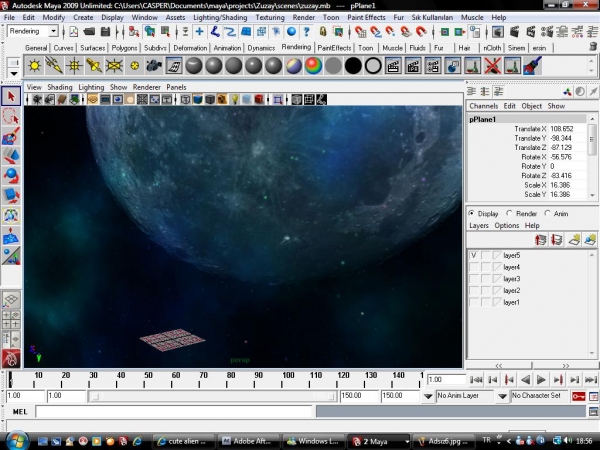Screen dimensions: 600x450
Task: Click the current frame 1.00 field
Action: [x=446, y=380]
